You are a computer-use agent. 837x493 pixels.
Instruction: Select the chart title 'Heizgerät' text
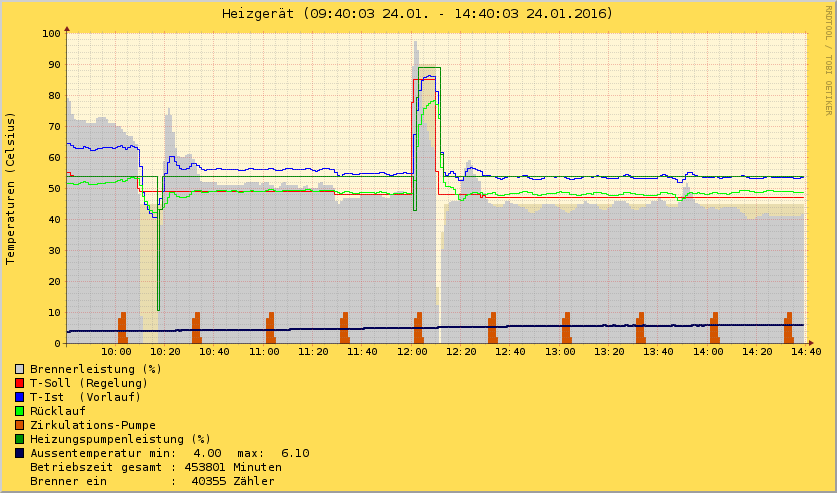coord(258,13)
